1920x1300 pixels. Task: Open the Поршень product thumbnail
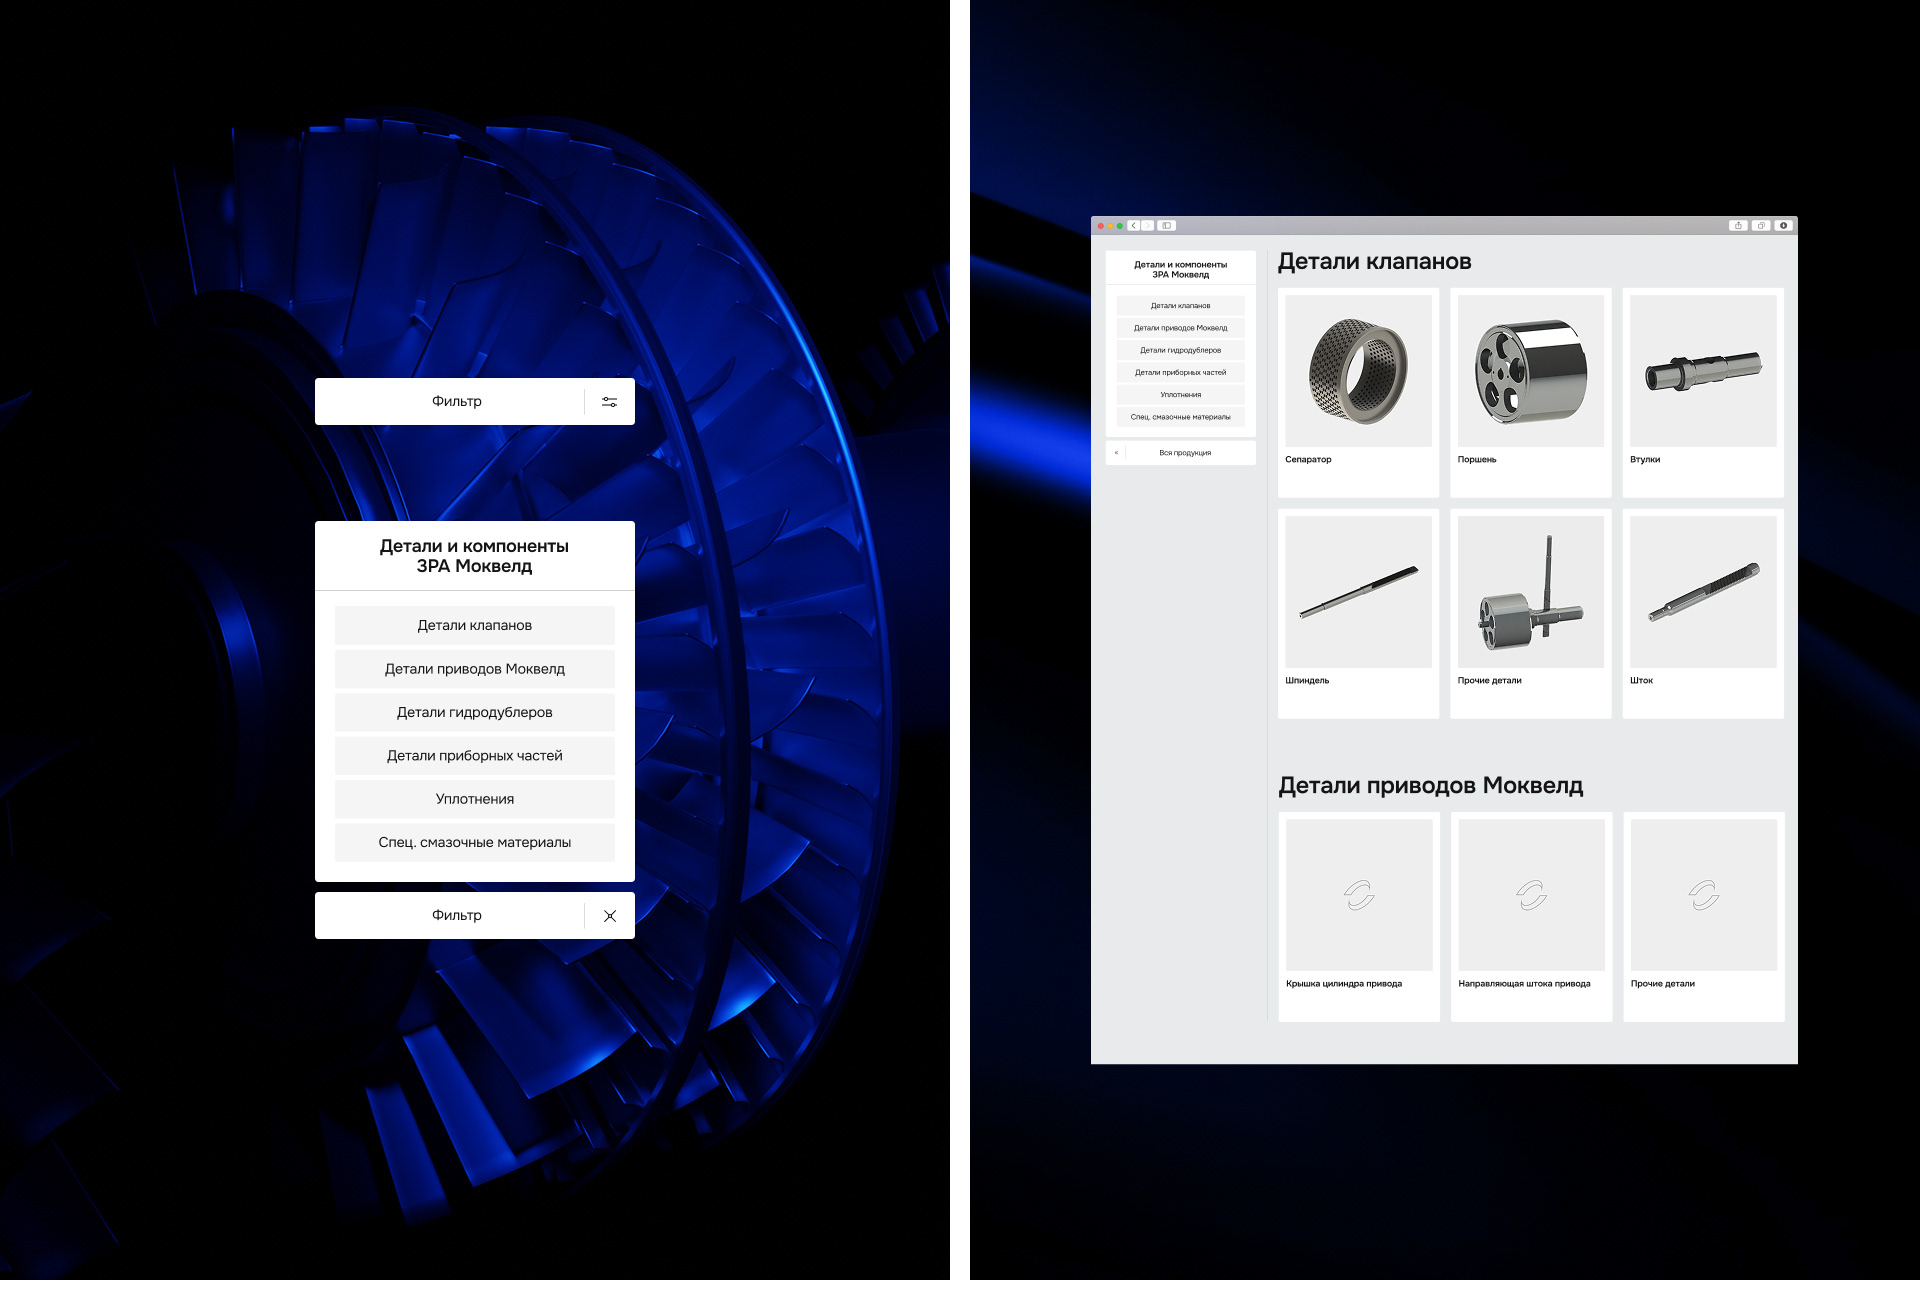pos(1530,372)
